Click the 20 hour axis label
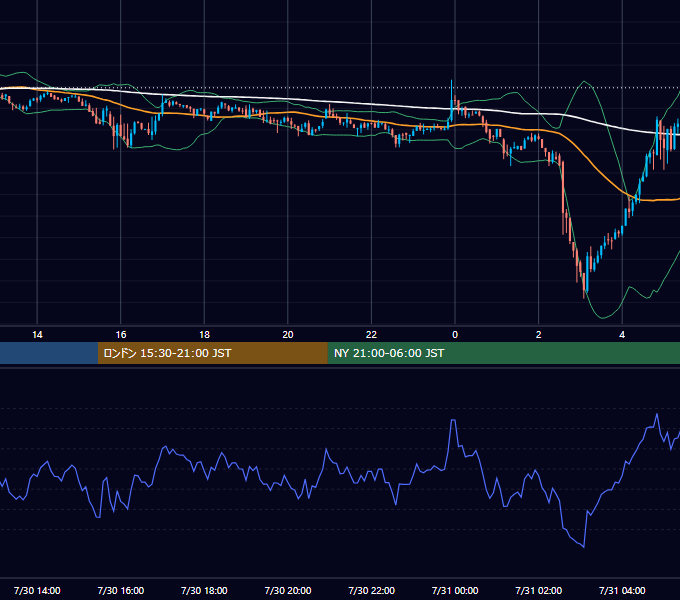This screenshot has width=680, height=600. coord(288,335)
